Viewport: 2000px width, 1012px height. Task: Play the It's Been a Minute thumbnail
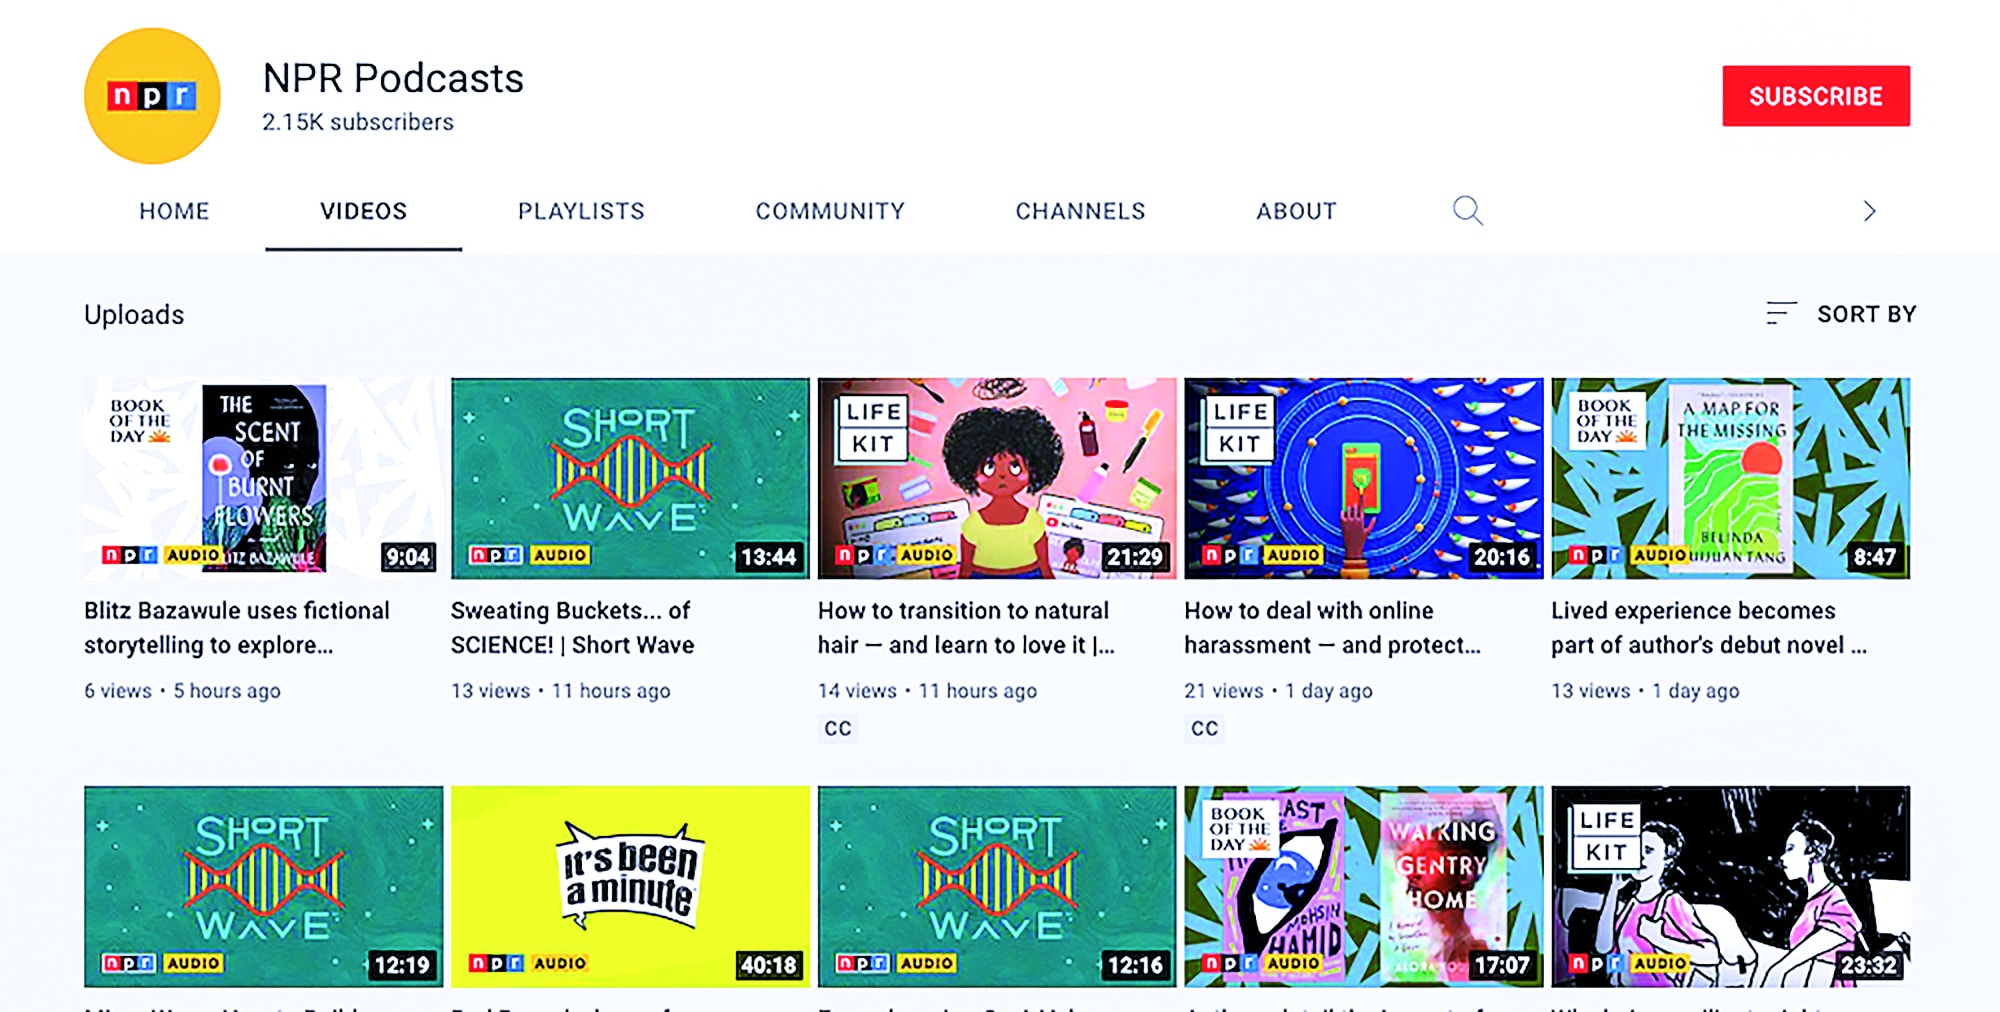pos(630,886)
